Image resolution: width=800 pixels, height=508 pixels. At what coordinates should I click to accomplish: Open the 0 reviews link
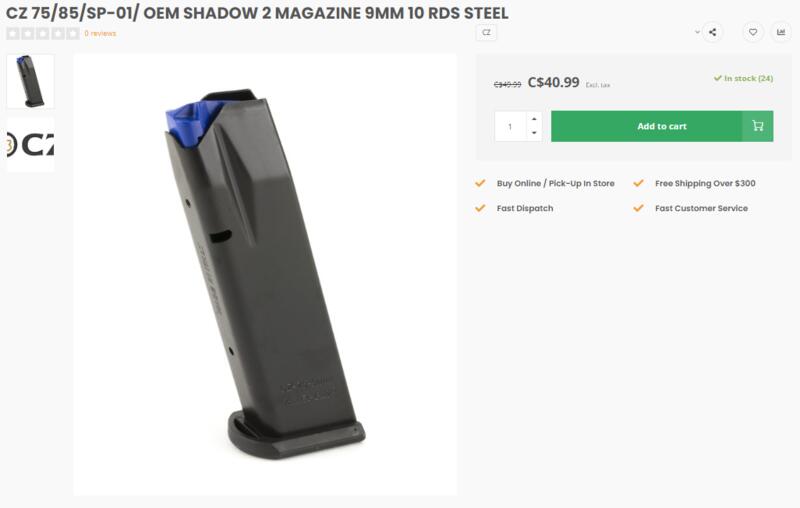click(100, 34)
